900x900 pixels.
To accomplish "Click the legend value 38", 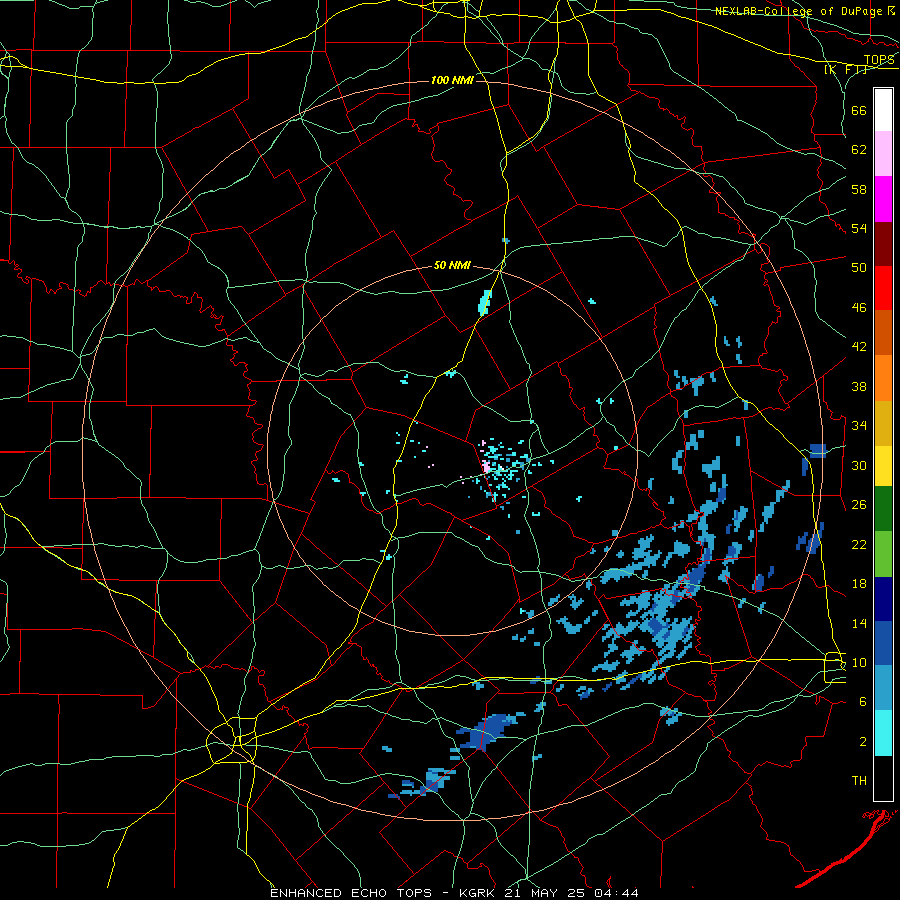I will (x=859, y=386).
